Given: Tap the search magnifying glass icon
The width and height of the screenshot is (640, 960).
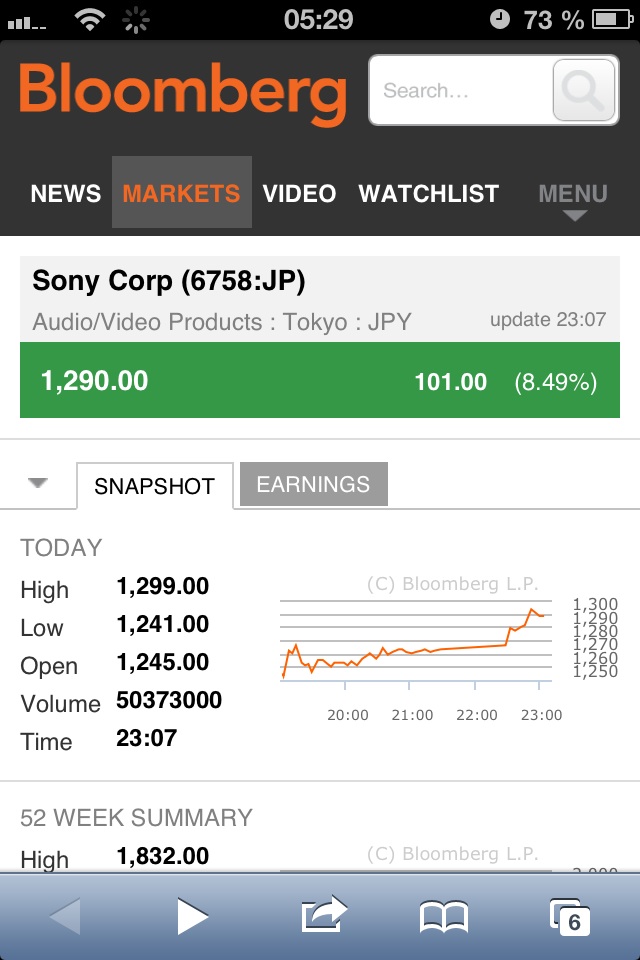Looking at the screenshot, I should click(582, 91).
